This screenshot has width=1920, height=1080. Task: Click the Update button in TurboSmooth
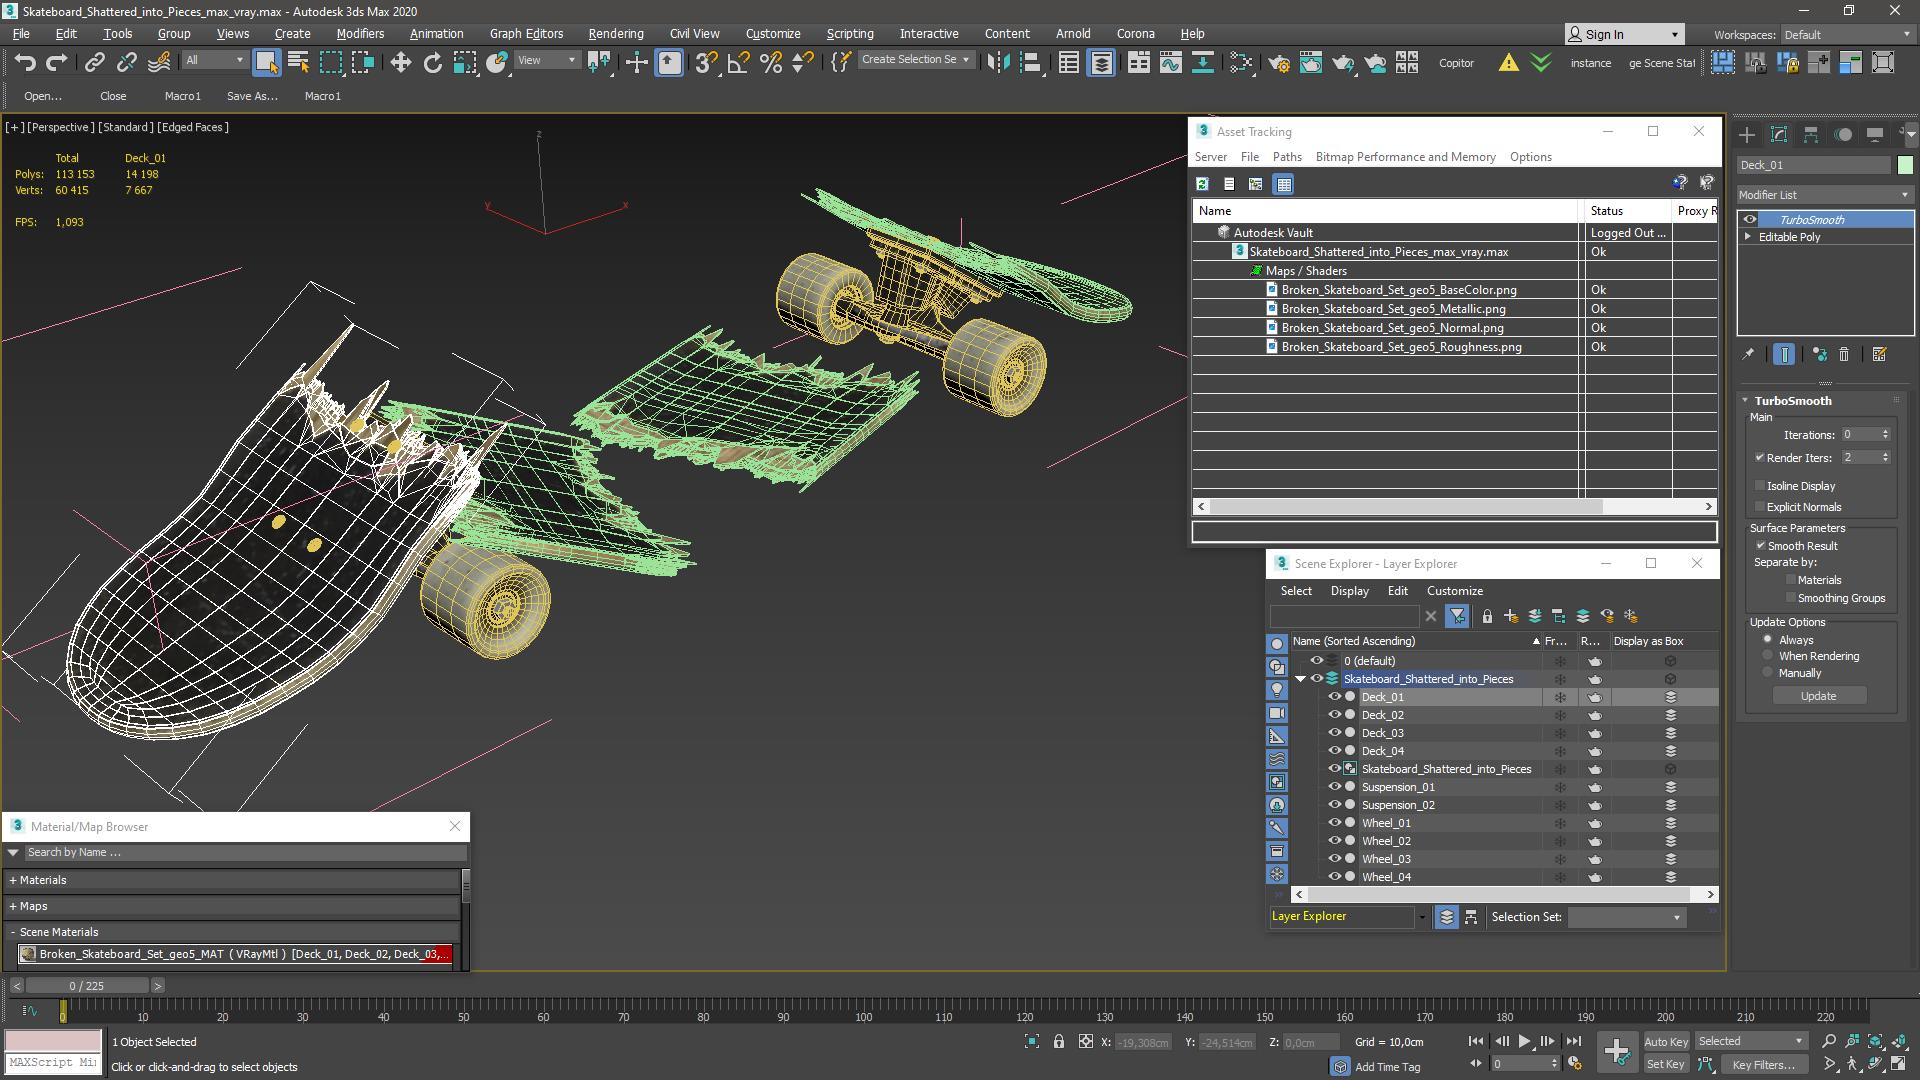(x=1818, y=695)
